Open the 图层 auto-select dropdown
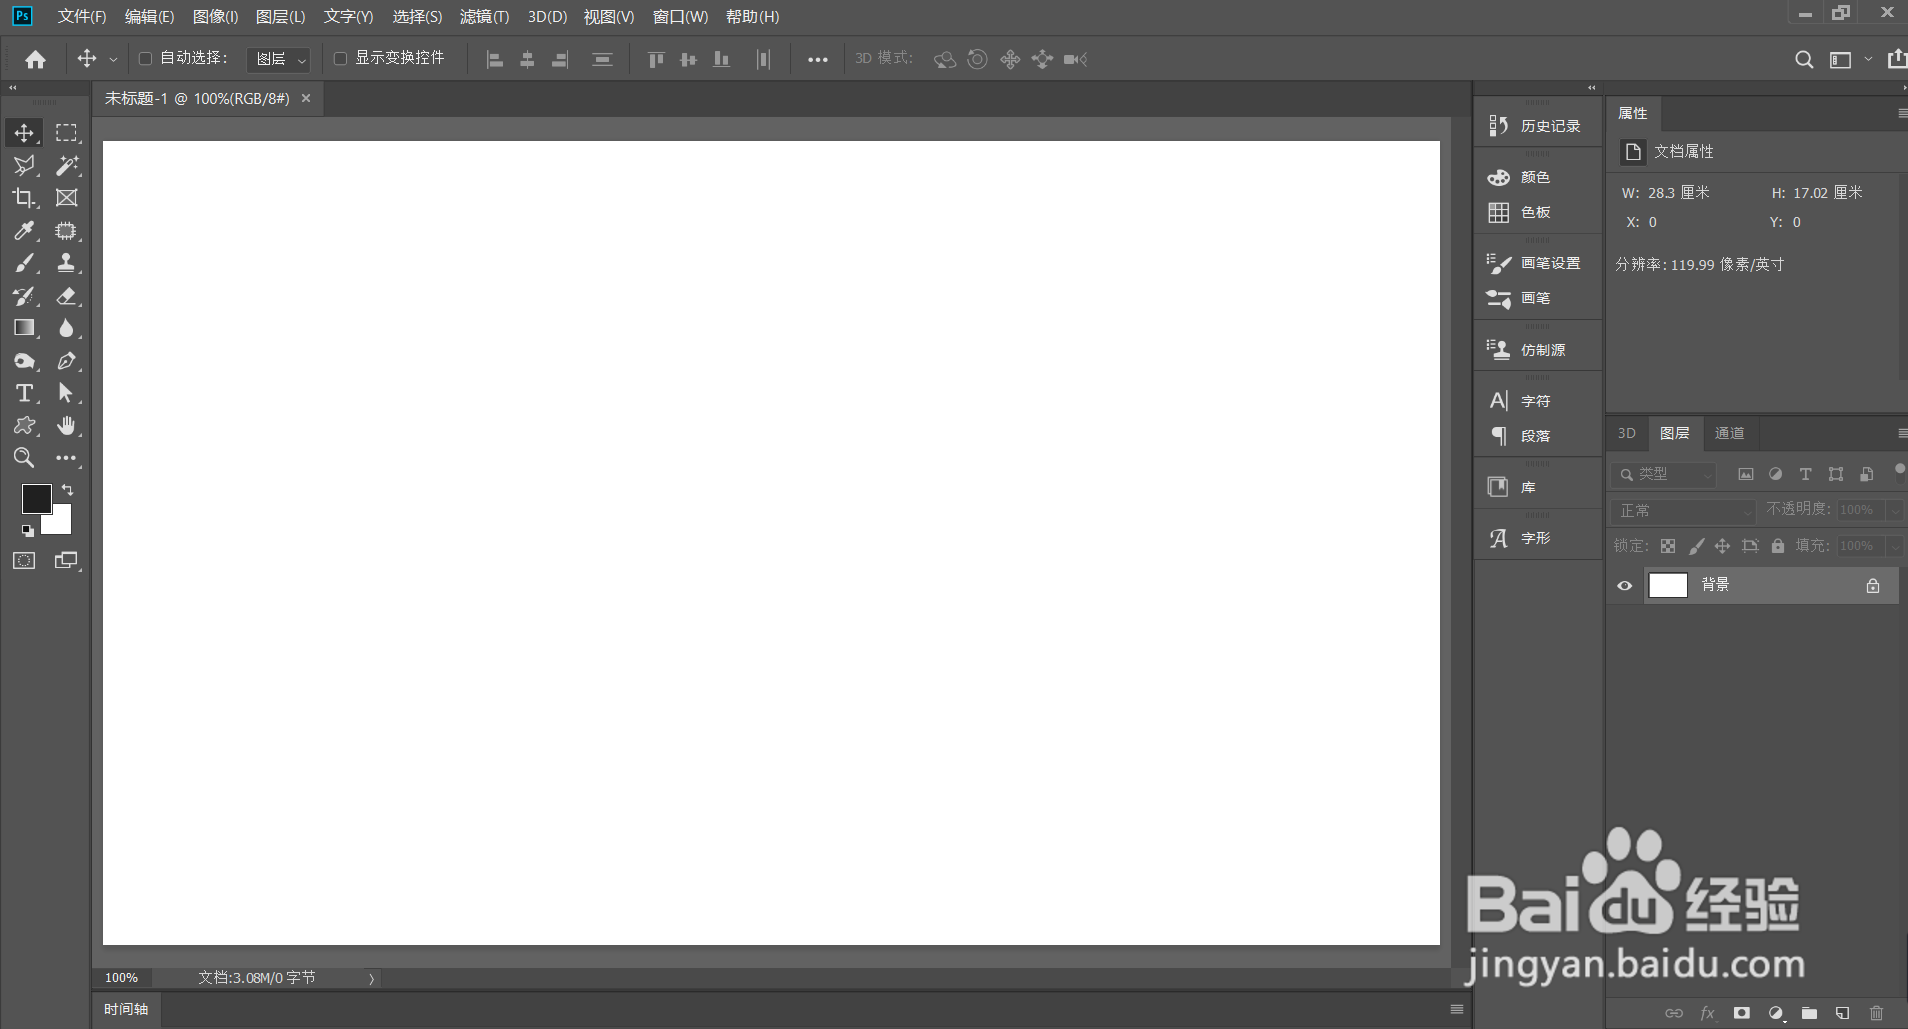This screenshot has width=1908, height=1029. (x=278, y=60)
